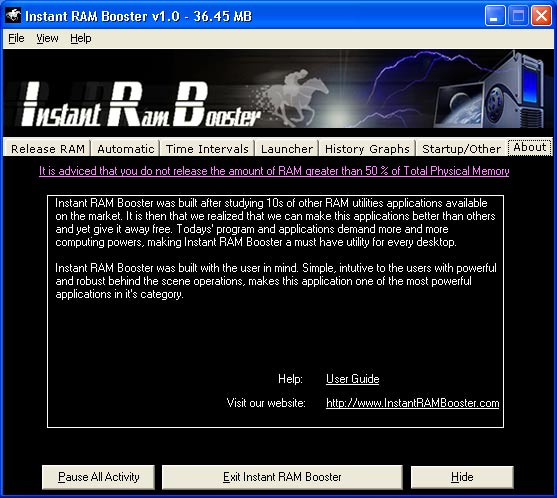Click Exit Instant RAM Booster button
557x498 pixels.
(x=282, y=477)
